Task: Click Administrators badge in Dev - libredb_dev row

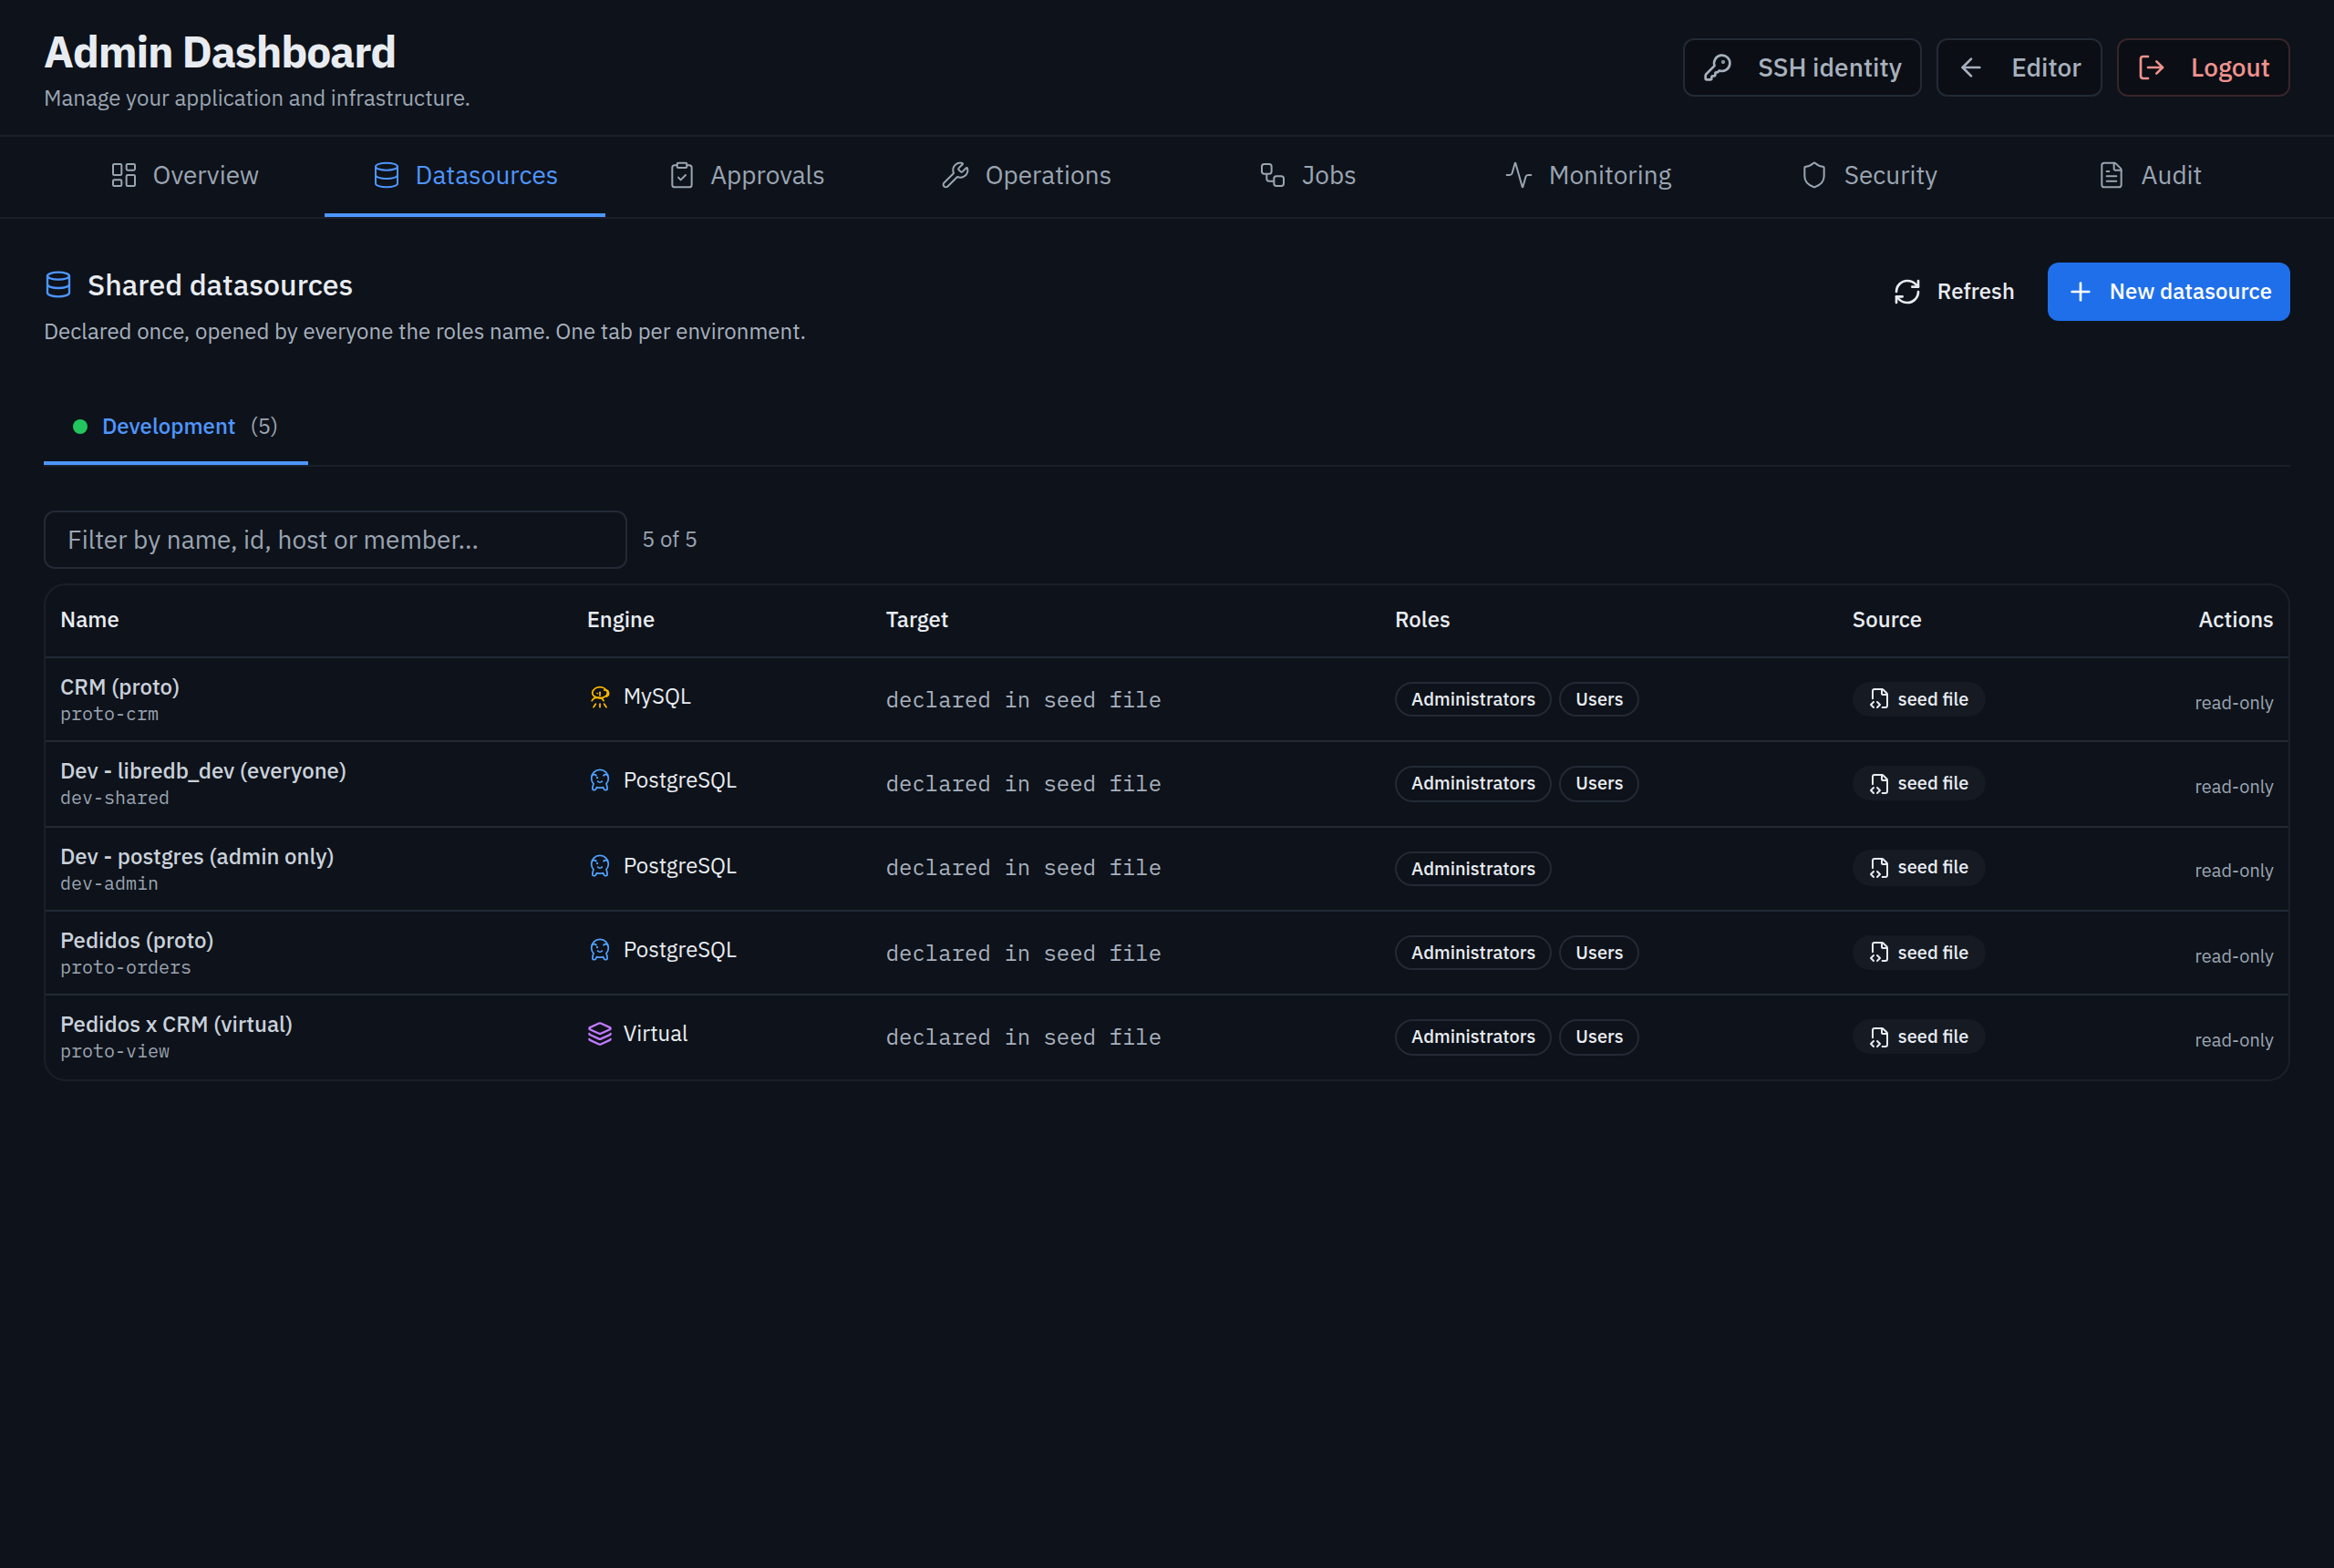Action: tap(1473, 784)
